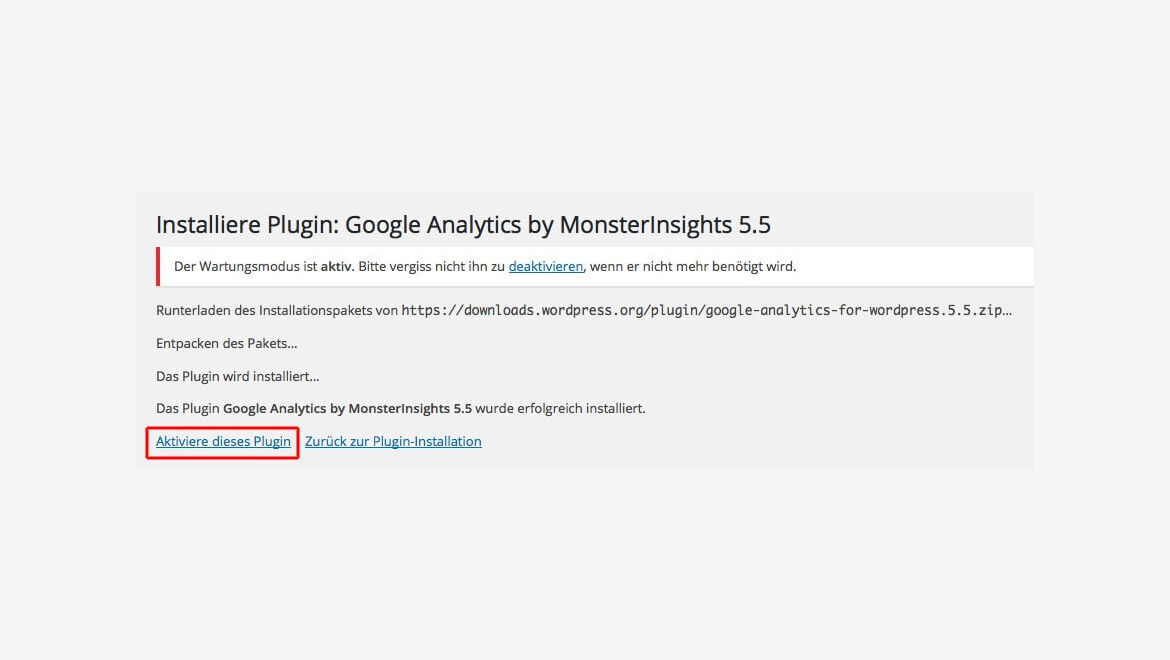Click the 'https://' start of download URL
The height and width of the screenshot is (660, 1170).
[432, 310]
